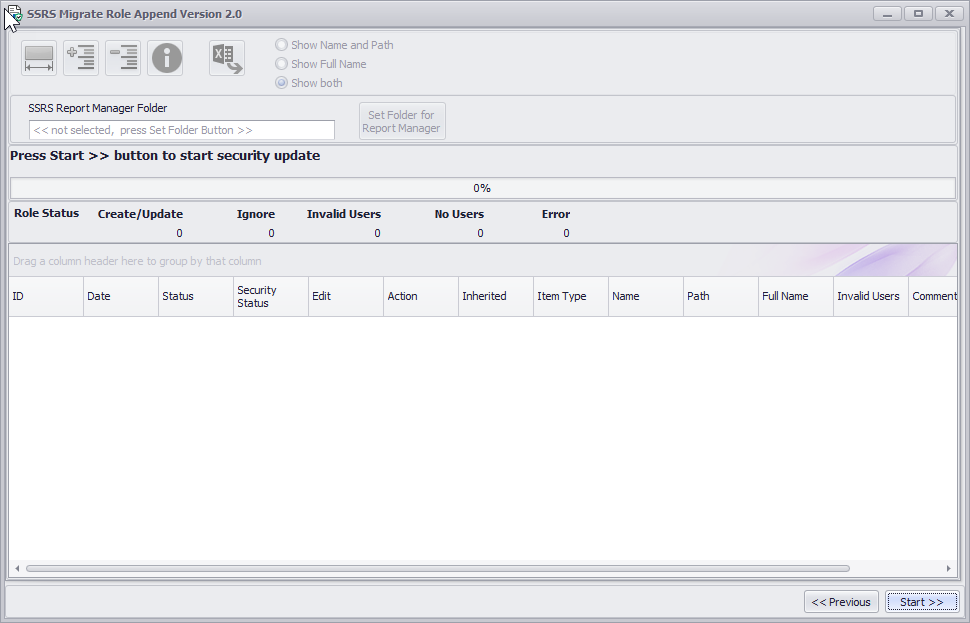Click the Start >> button
The width and height of the screenshot is (970, 623).
[922, 602]
